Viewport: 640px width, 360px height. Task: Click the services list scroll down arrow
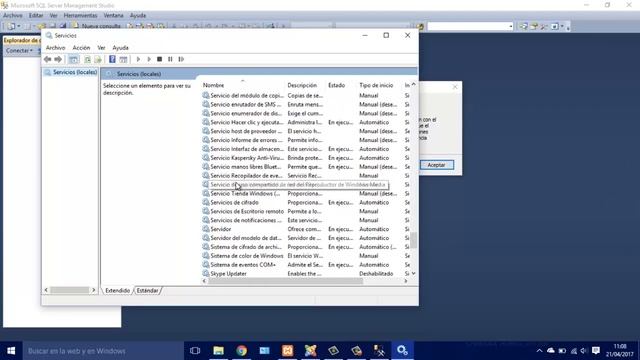tap(413, 273)
